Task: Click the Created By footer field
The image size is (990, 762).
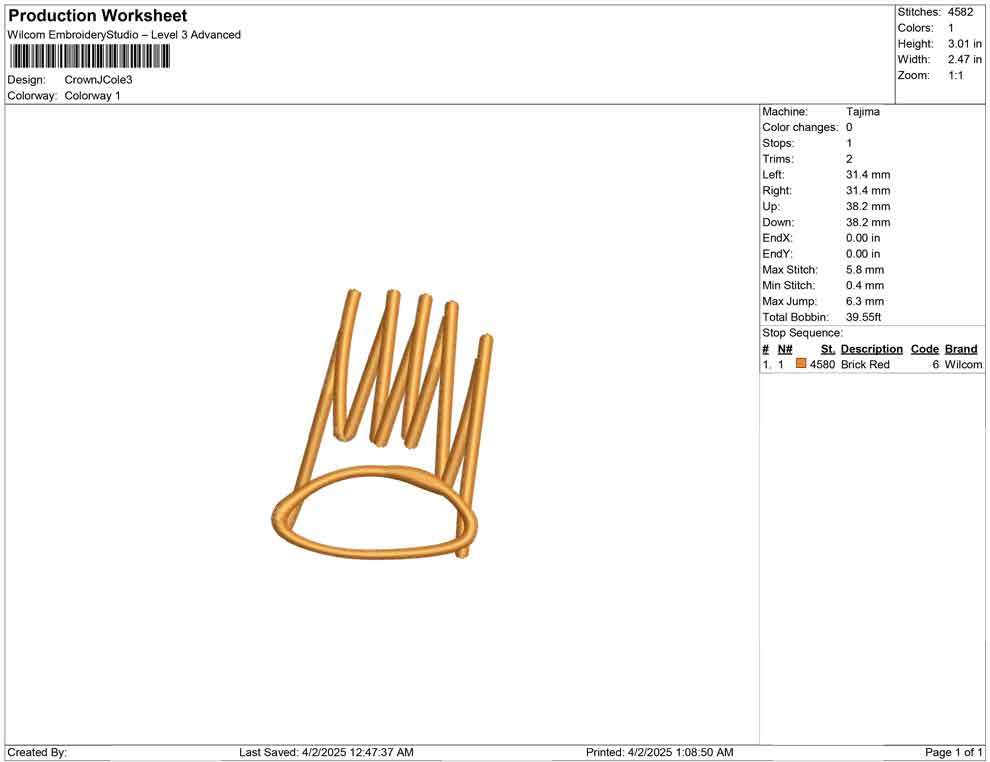Action: pos(38,752)
